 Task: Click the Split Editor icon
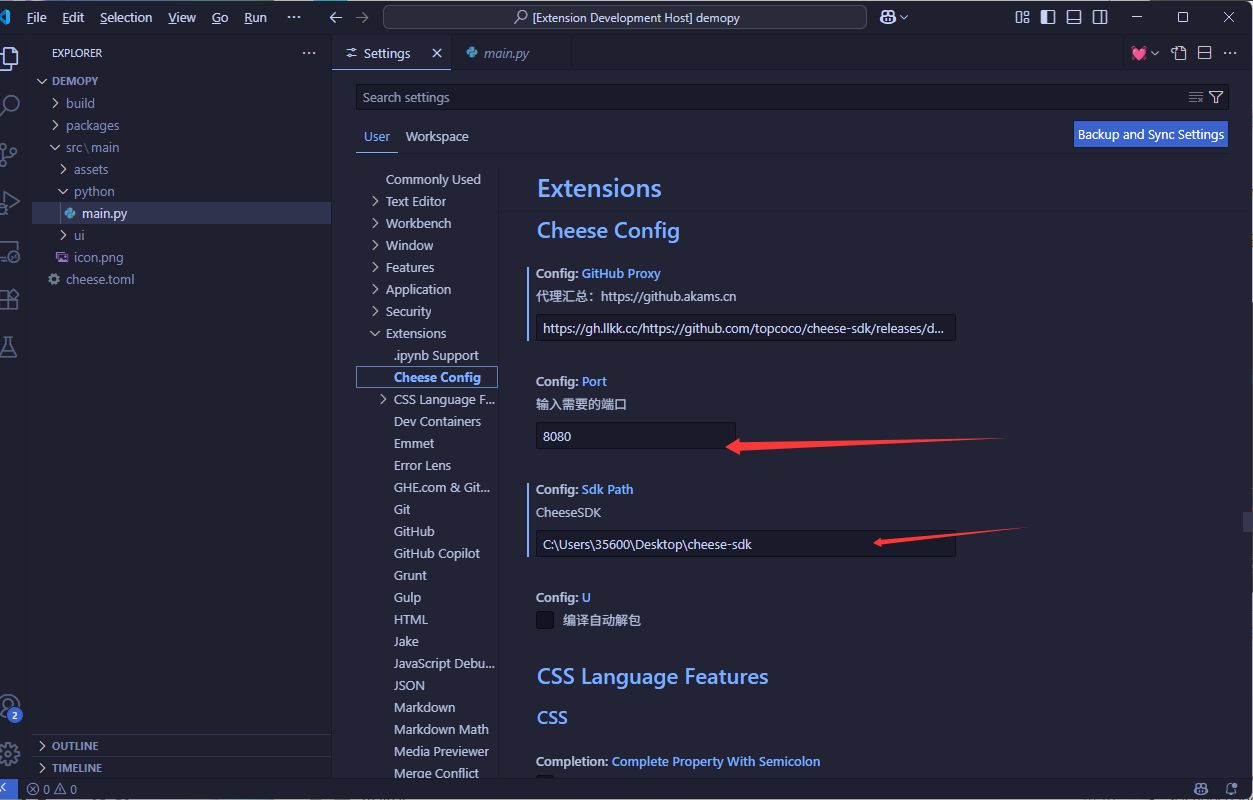click(1205, 53)
